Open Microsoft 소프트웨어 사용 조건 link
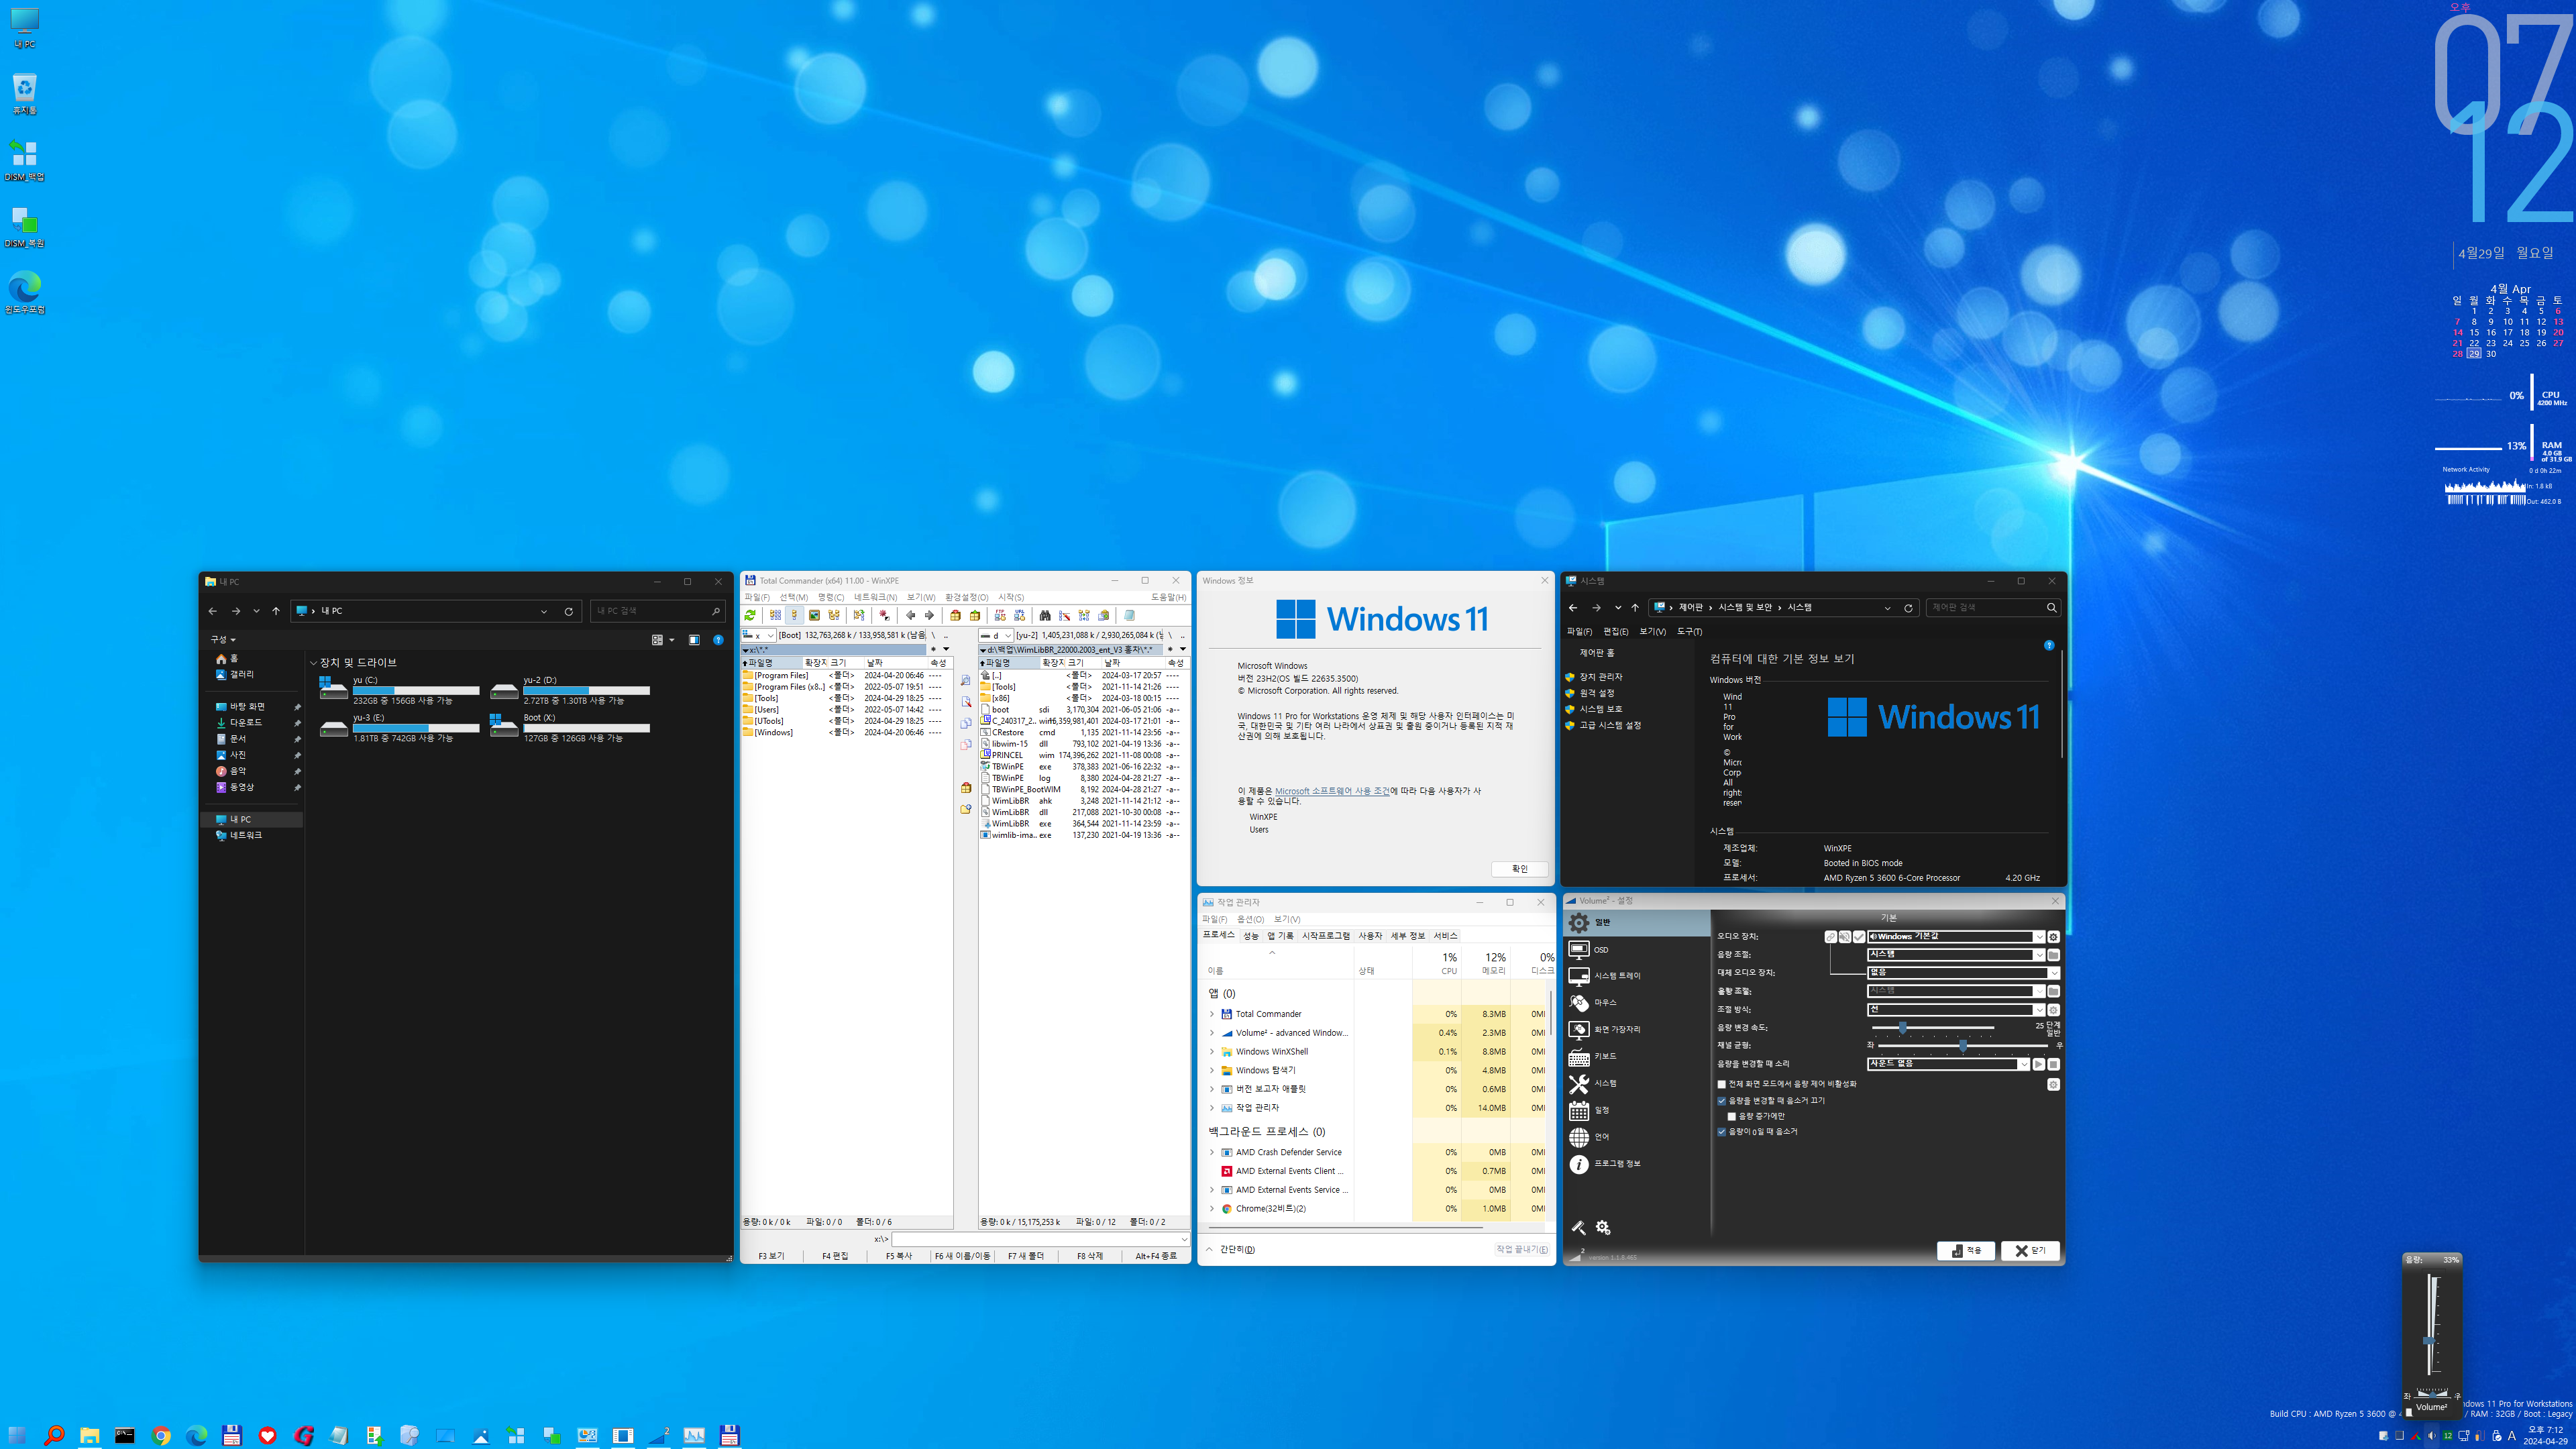Image resolution: width=2576 pixels, height=1449 pixels. pos(1331,791)
